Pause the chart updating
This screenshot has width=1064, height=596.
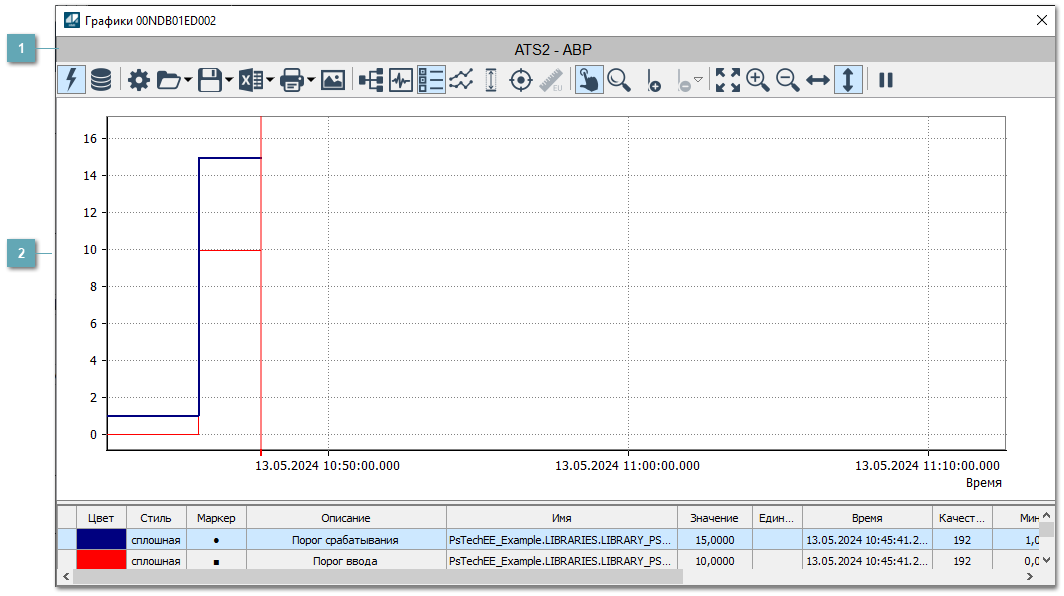coord(885,80)
